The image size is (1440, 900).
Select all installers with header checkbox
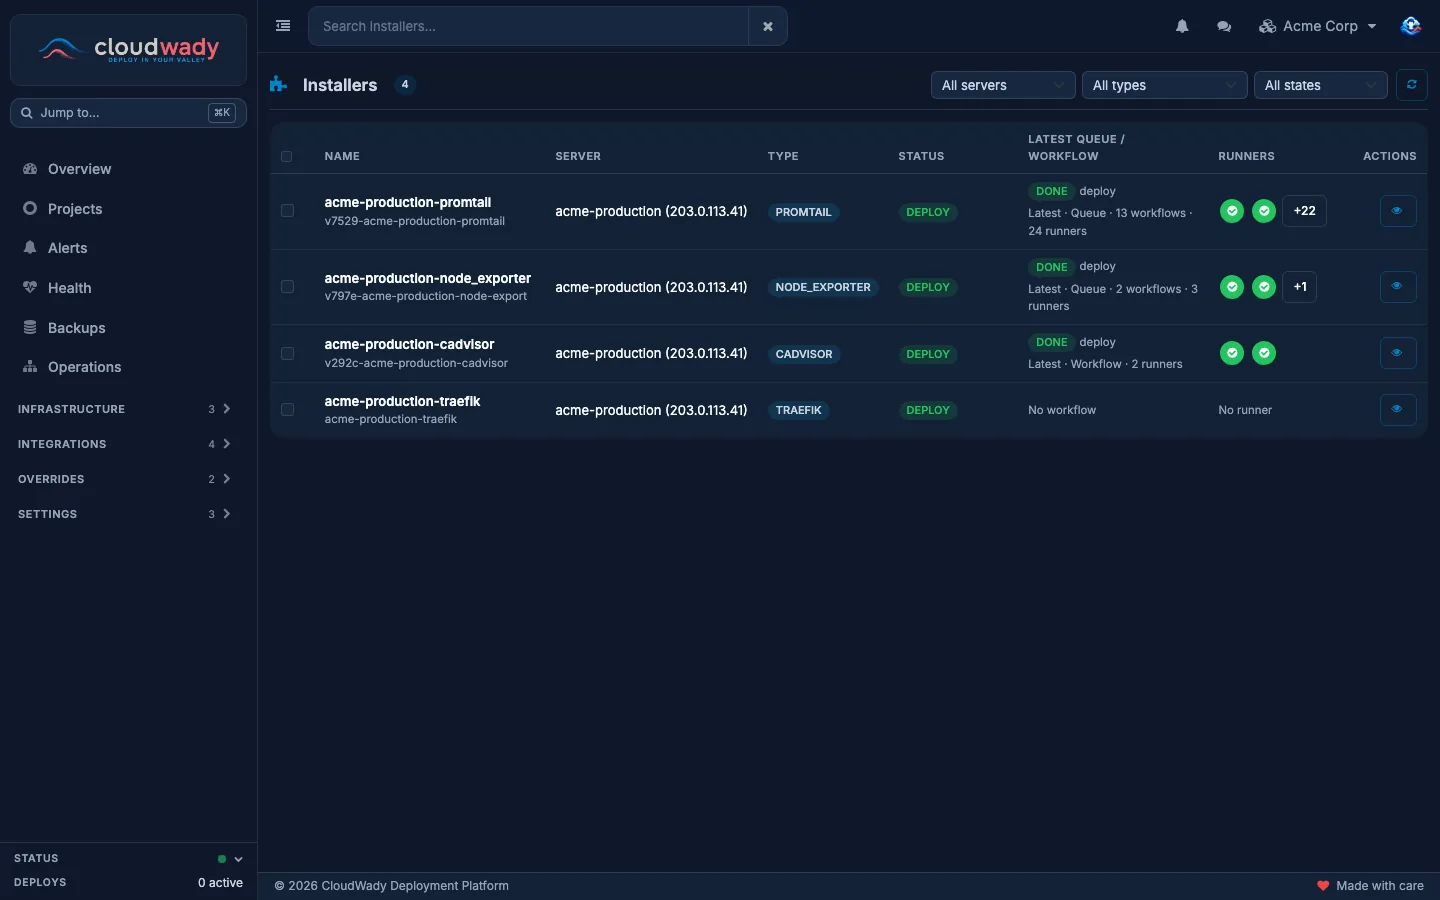(x=287, y=156)
